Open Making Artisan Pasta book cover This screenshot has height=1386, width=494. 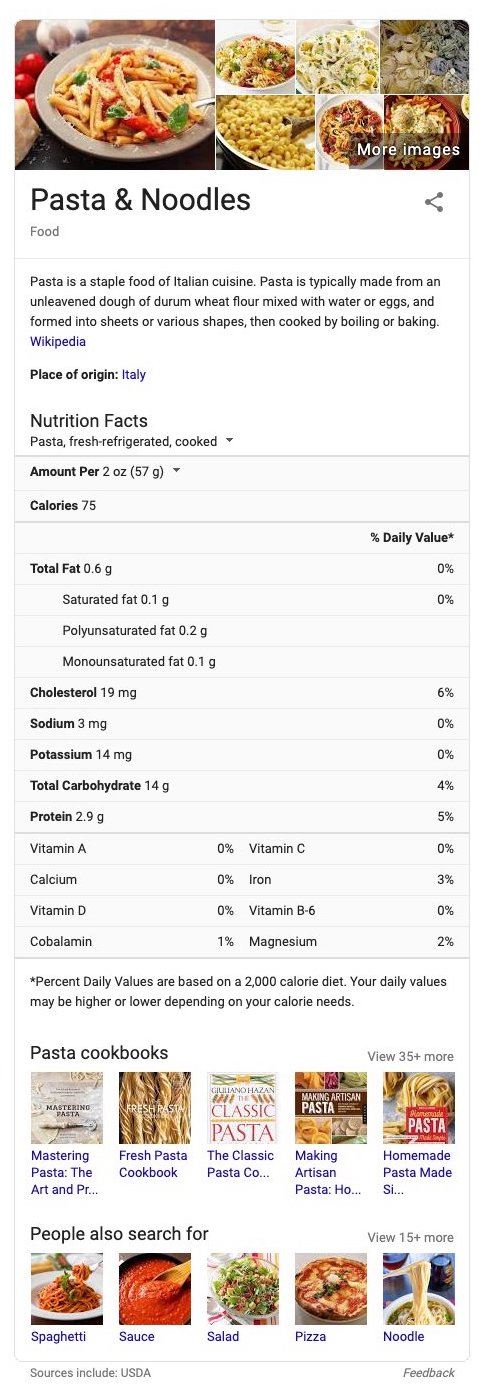[x=331, y=1108]
